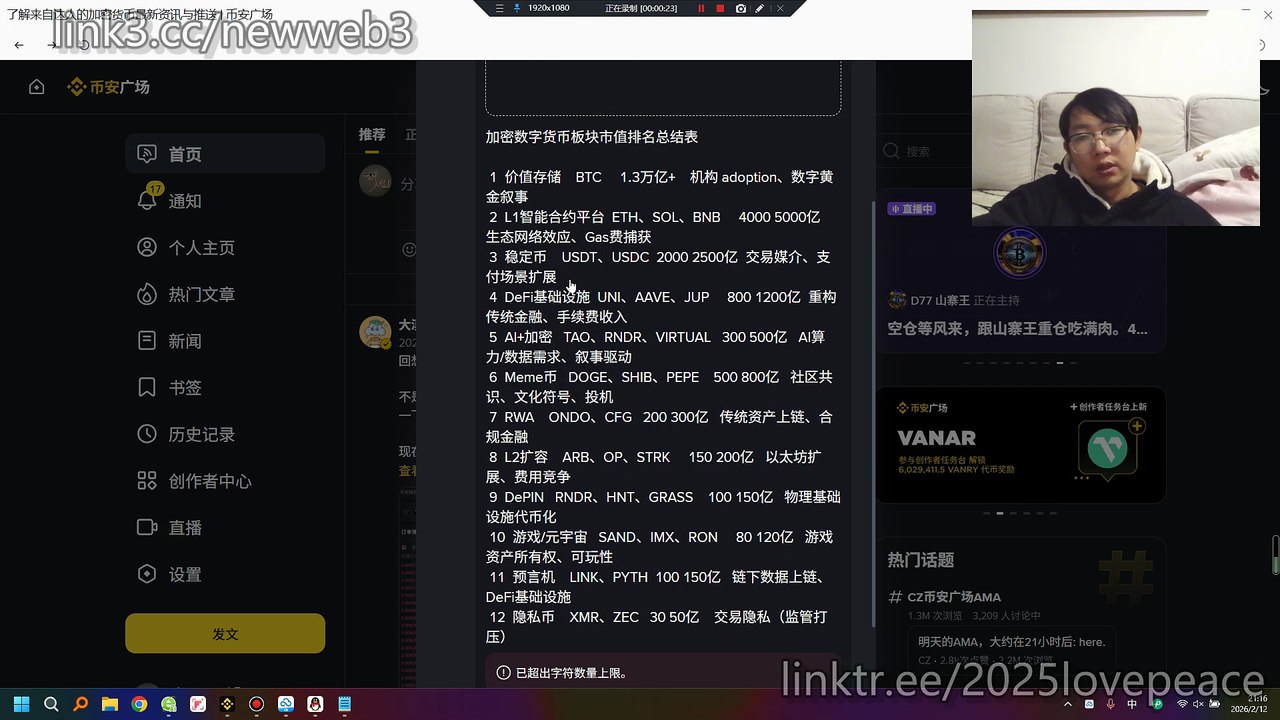Screen dimensions: 1280x720
Task: Open File Explorer from taskbar
Action: (x=110, y=704)
